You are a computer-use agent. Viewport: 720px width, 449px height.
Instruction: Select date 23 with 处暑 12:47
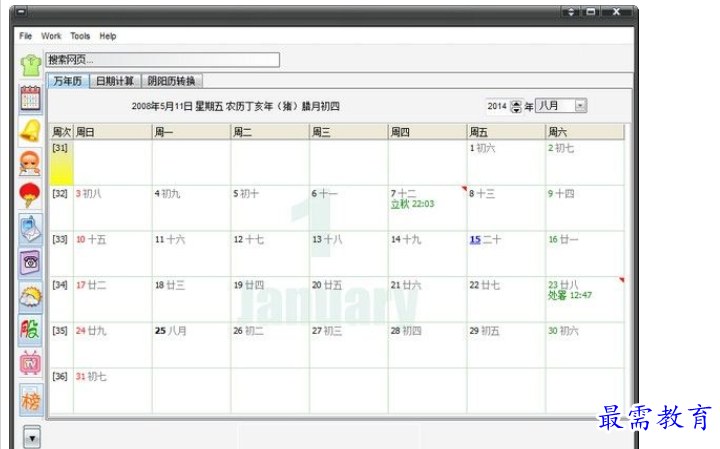(585, 299)
